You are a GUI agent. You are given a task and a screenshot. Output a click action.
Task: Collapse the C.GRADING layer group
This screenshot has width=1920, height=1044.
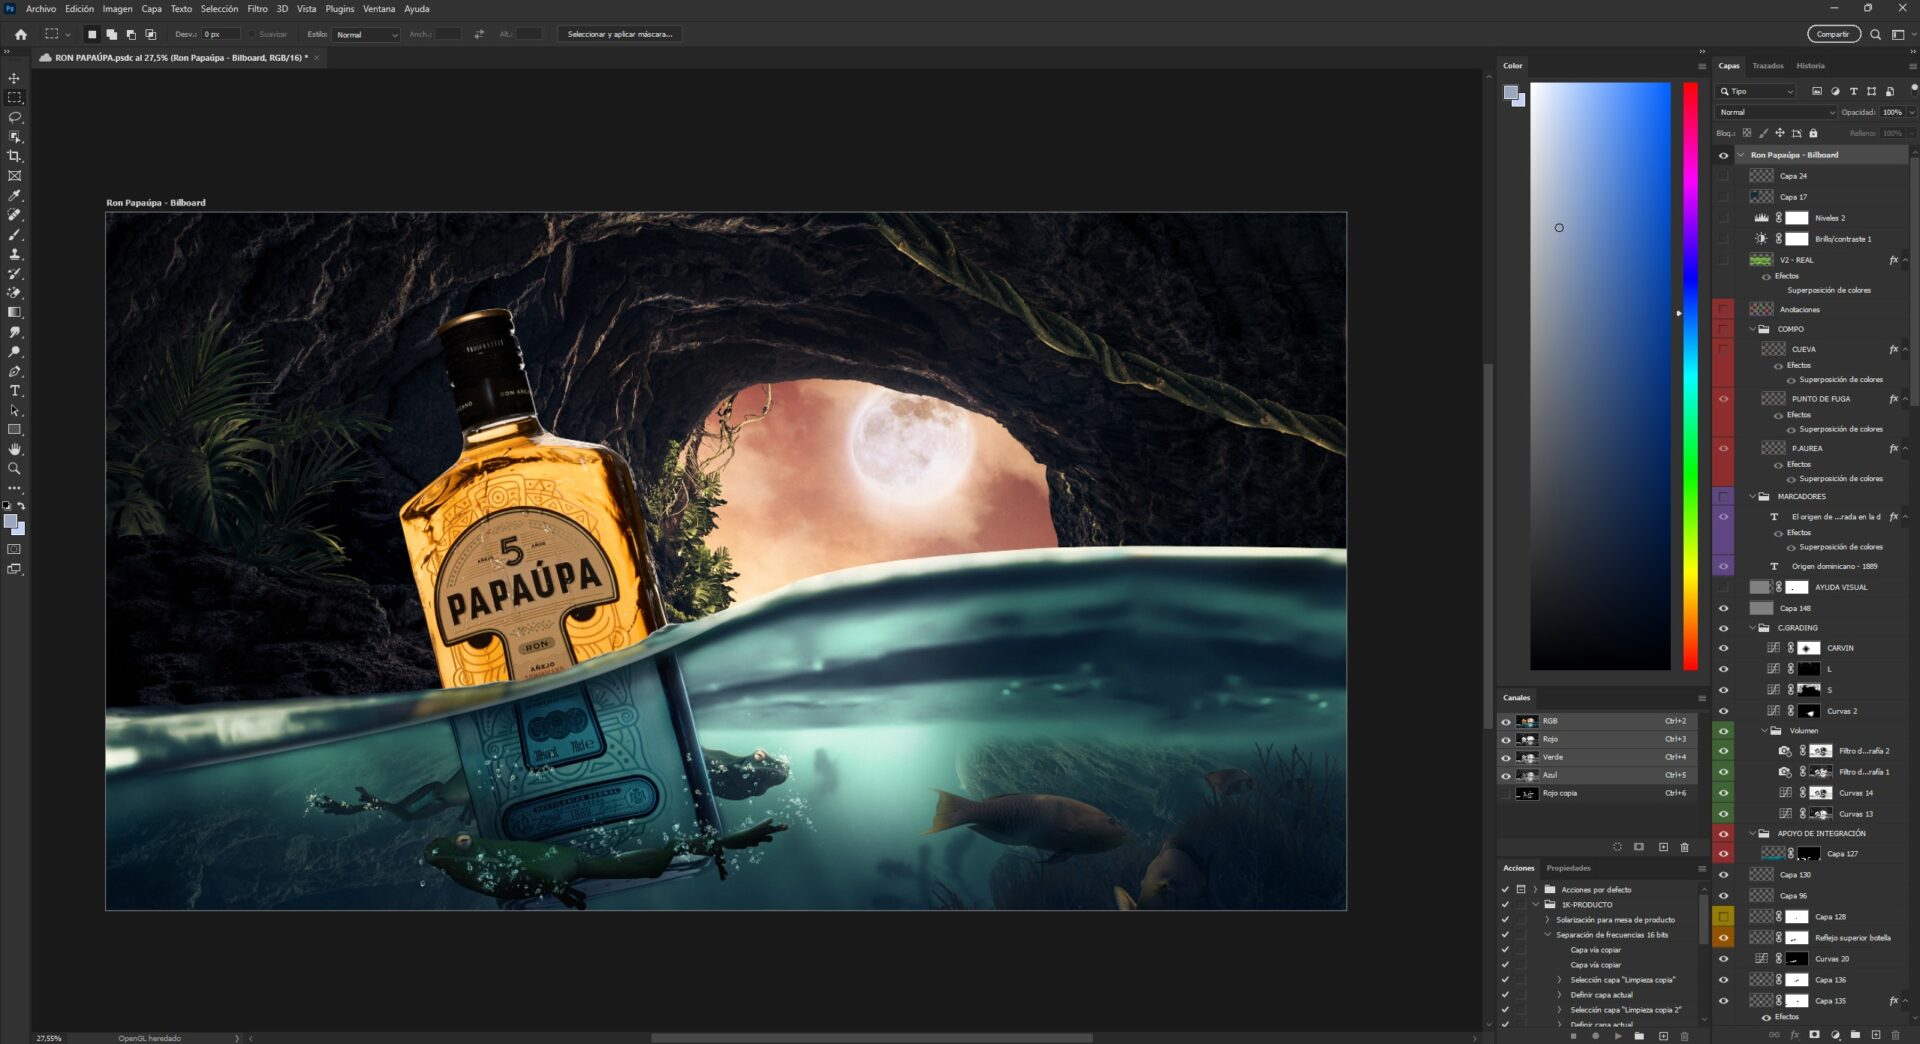[1753, 628]
